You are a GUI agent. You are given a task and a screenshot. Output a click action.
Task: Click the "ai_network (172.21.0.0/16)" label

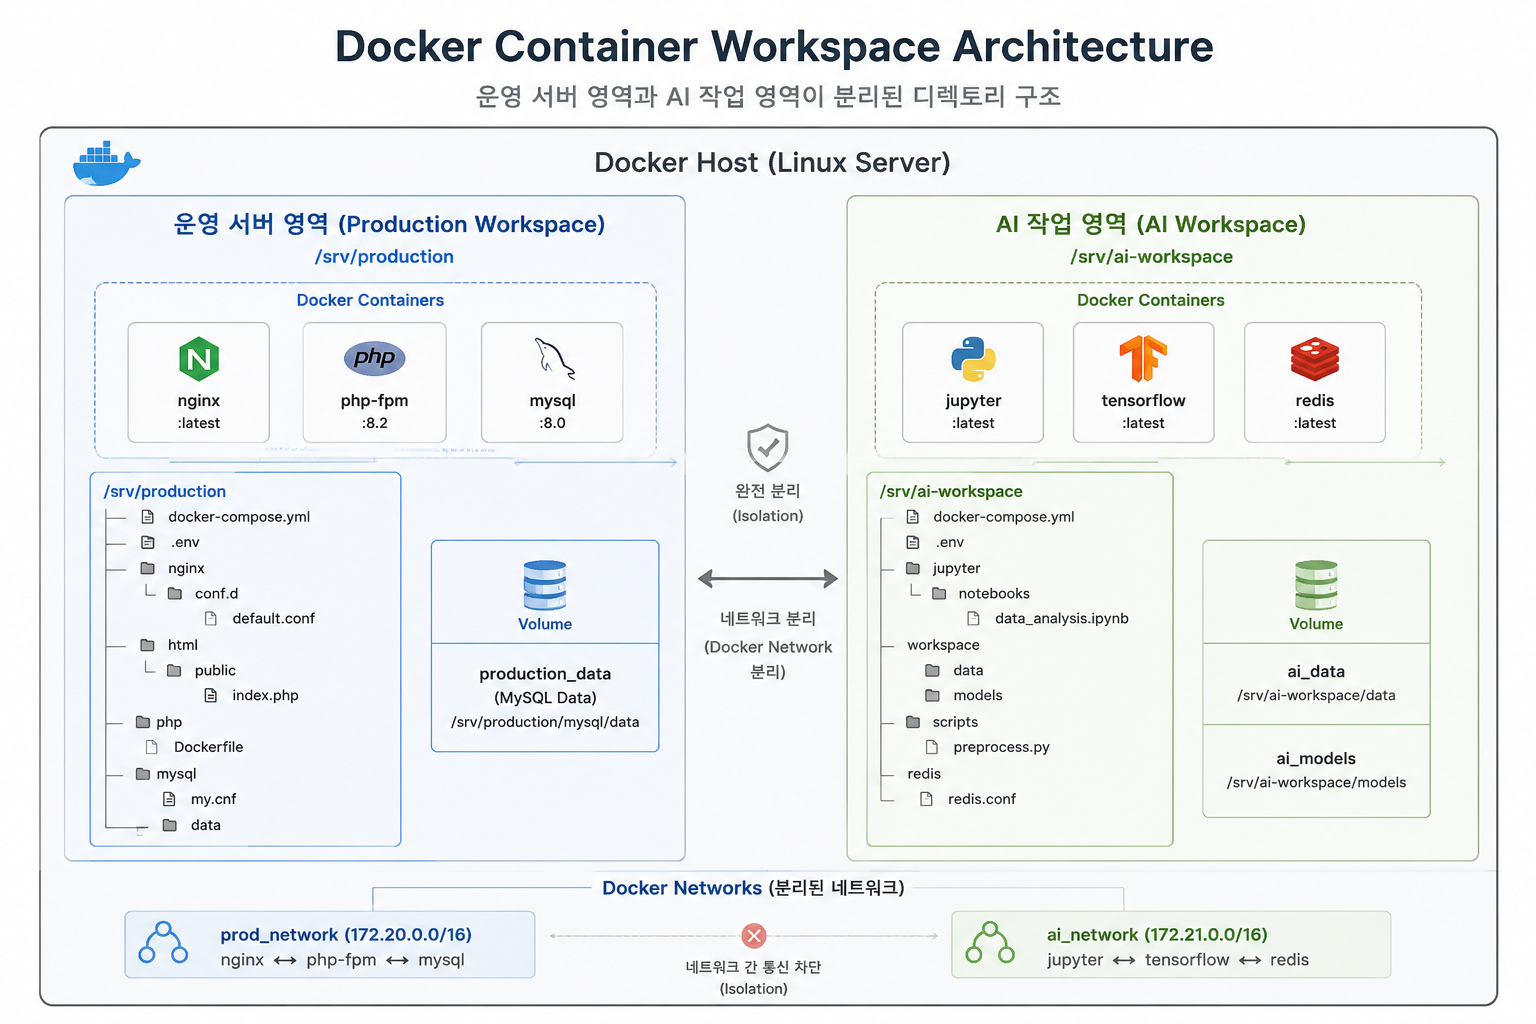pyautogui.click(x=1157, y=935)
